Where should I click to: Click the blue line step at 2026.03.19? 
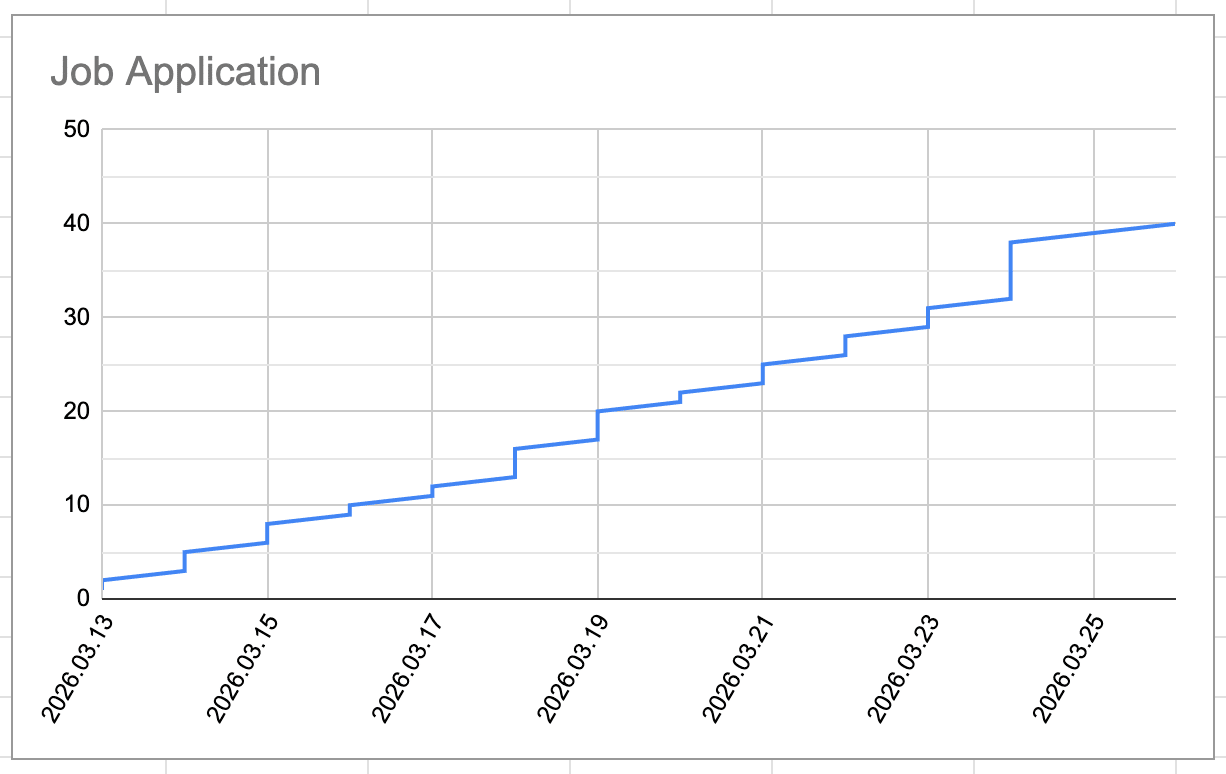coord(598,425)
